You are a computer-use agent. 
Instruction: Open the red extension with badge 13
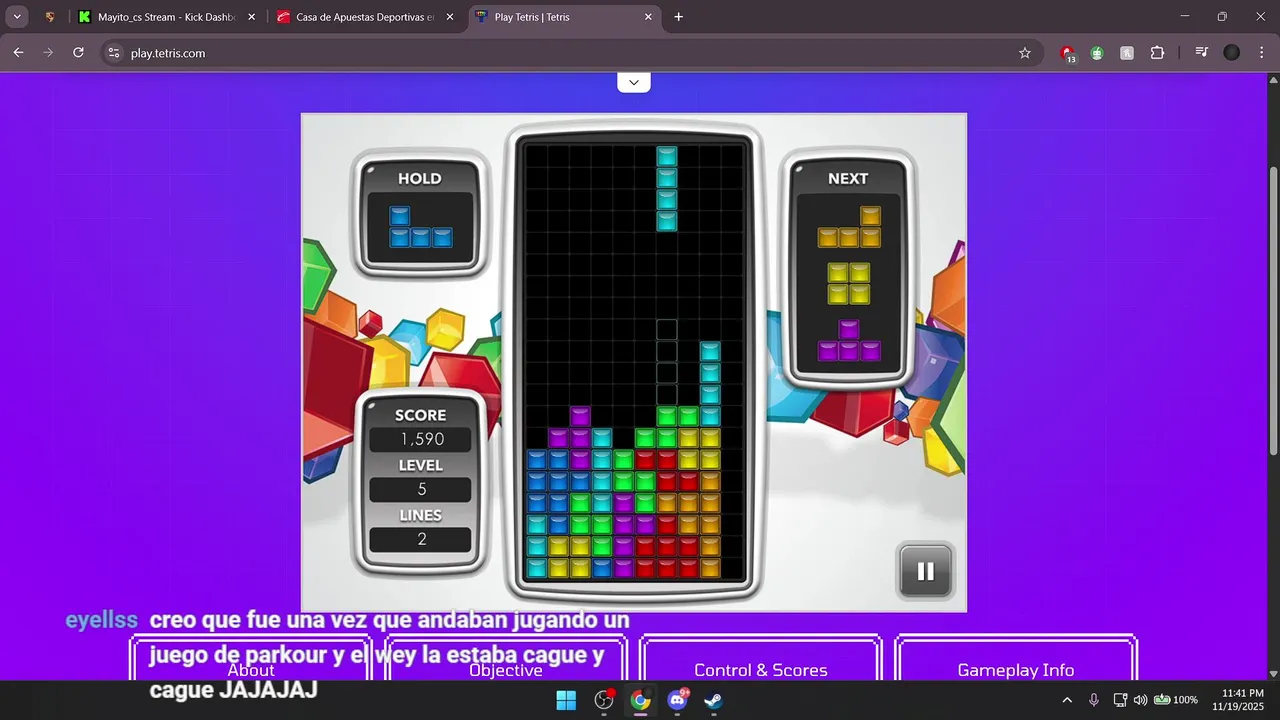(x=1068, y=54)
